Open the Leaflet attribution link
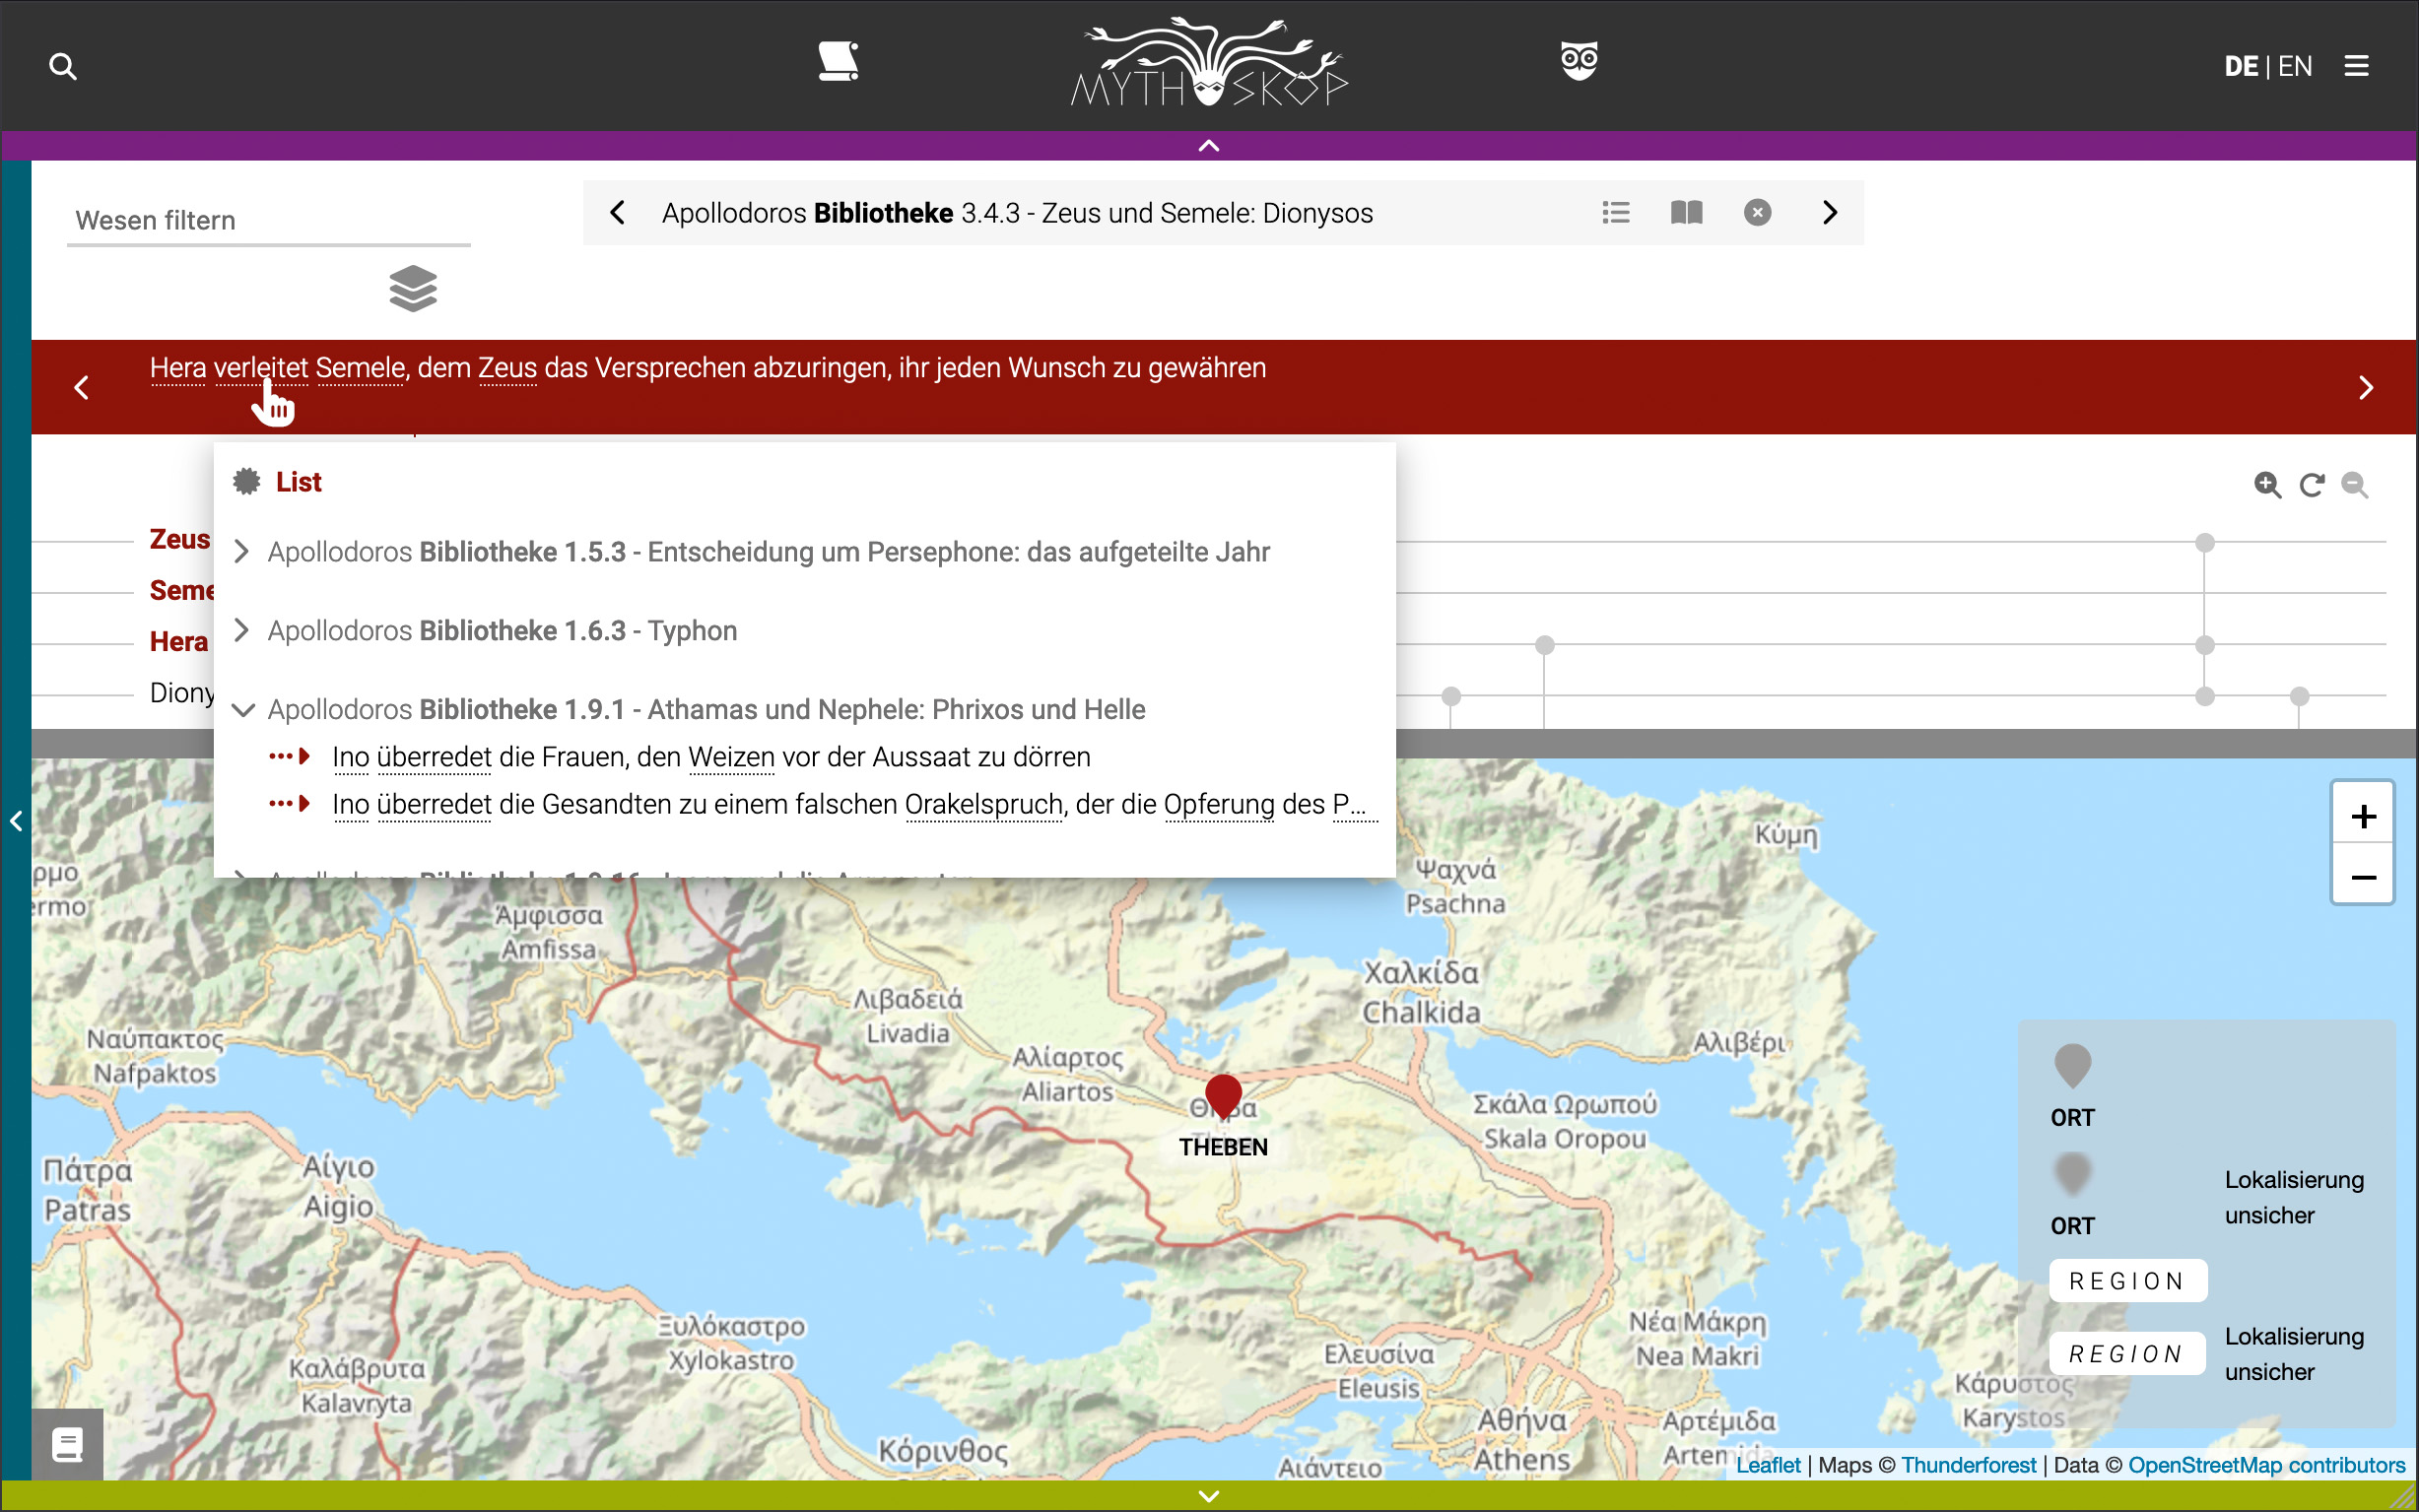Image resolution: width=2419 pixels, height=1512 pixels. click(1768, 1465)
